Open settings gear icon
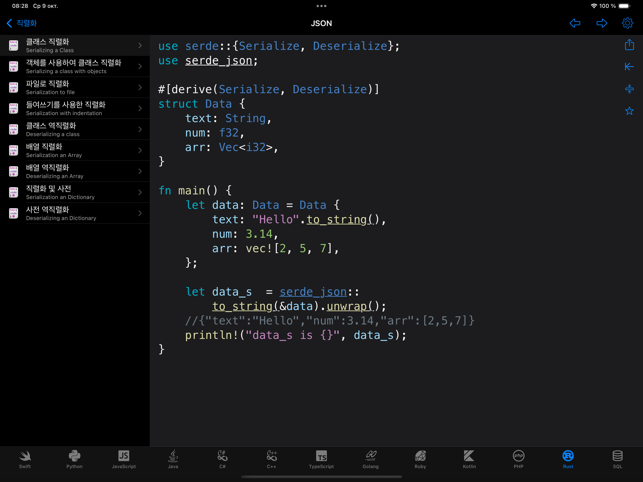The width and height of the screenshot is (643, 482). [627, 23]
